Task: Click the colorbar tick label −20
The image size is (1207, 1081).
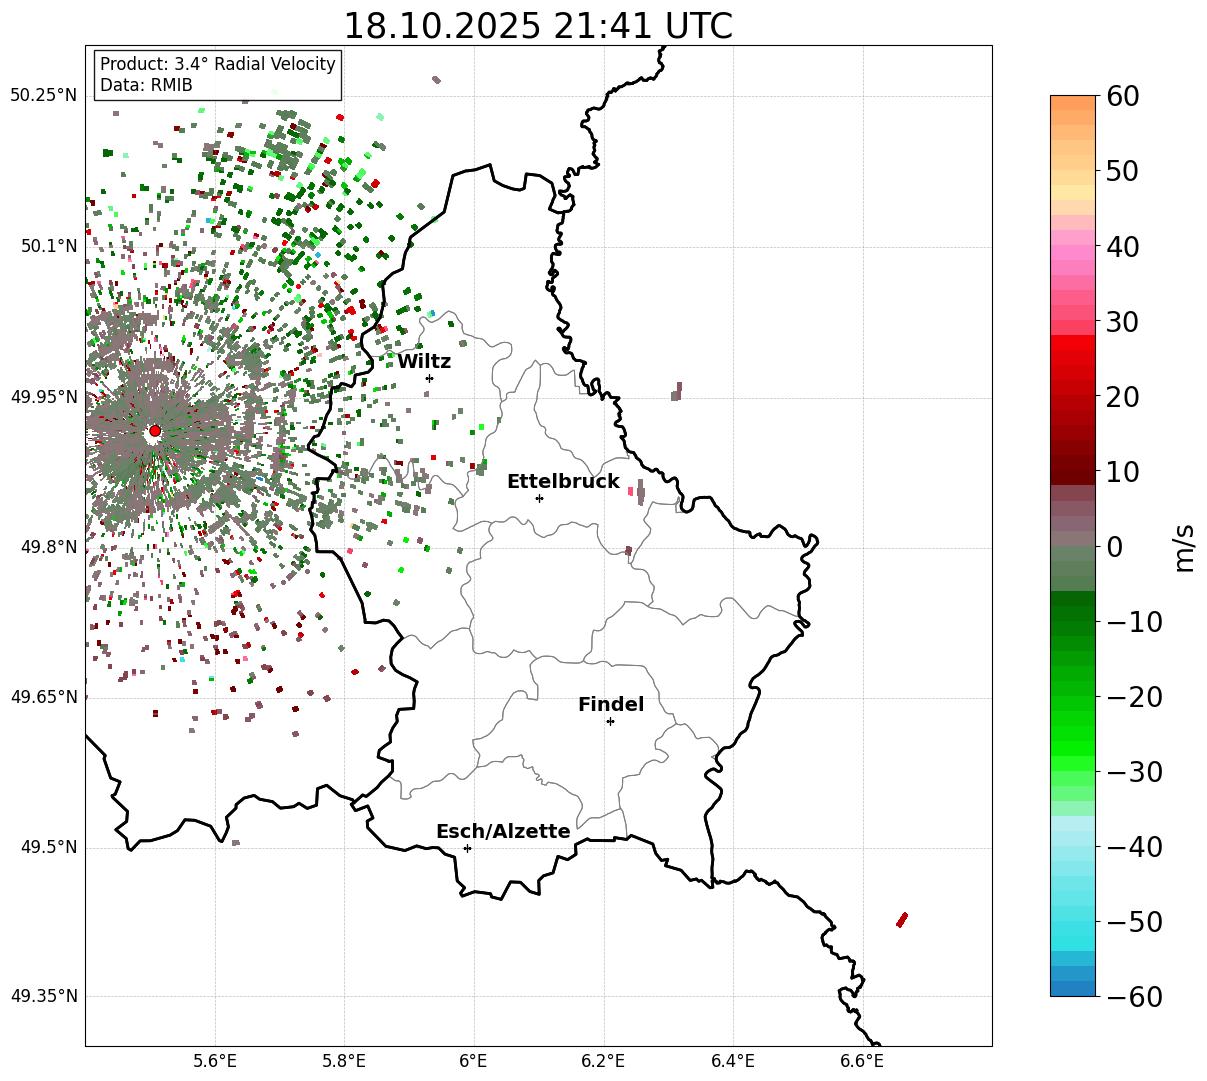Action: click(1135, 696)
